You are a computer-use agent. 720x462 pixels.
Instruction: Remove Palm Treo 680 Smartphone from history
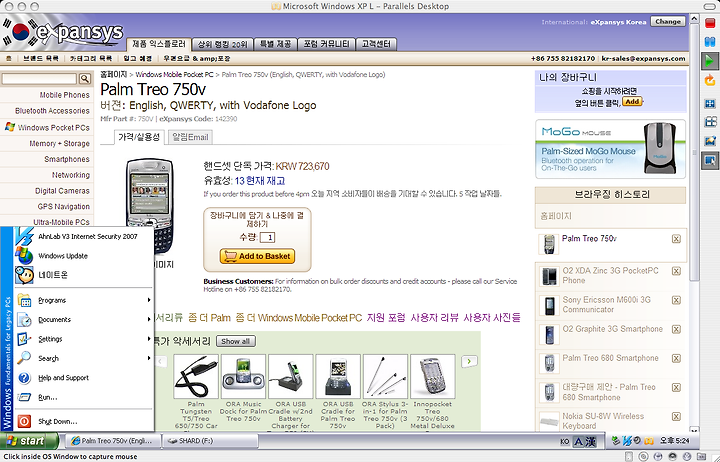point(676,358)
